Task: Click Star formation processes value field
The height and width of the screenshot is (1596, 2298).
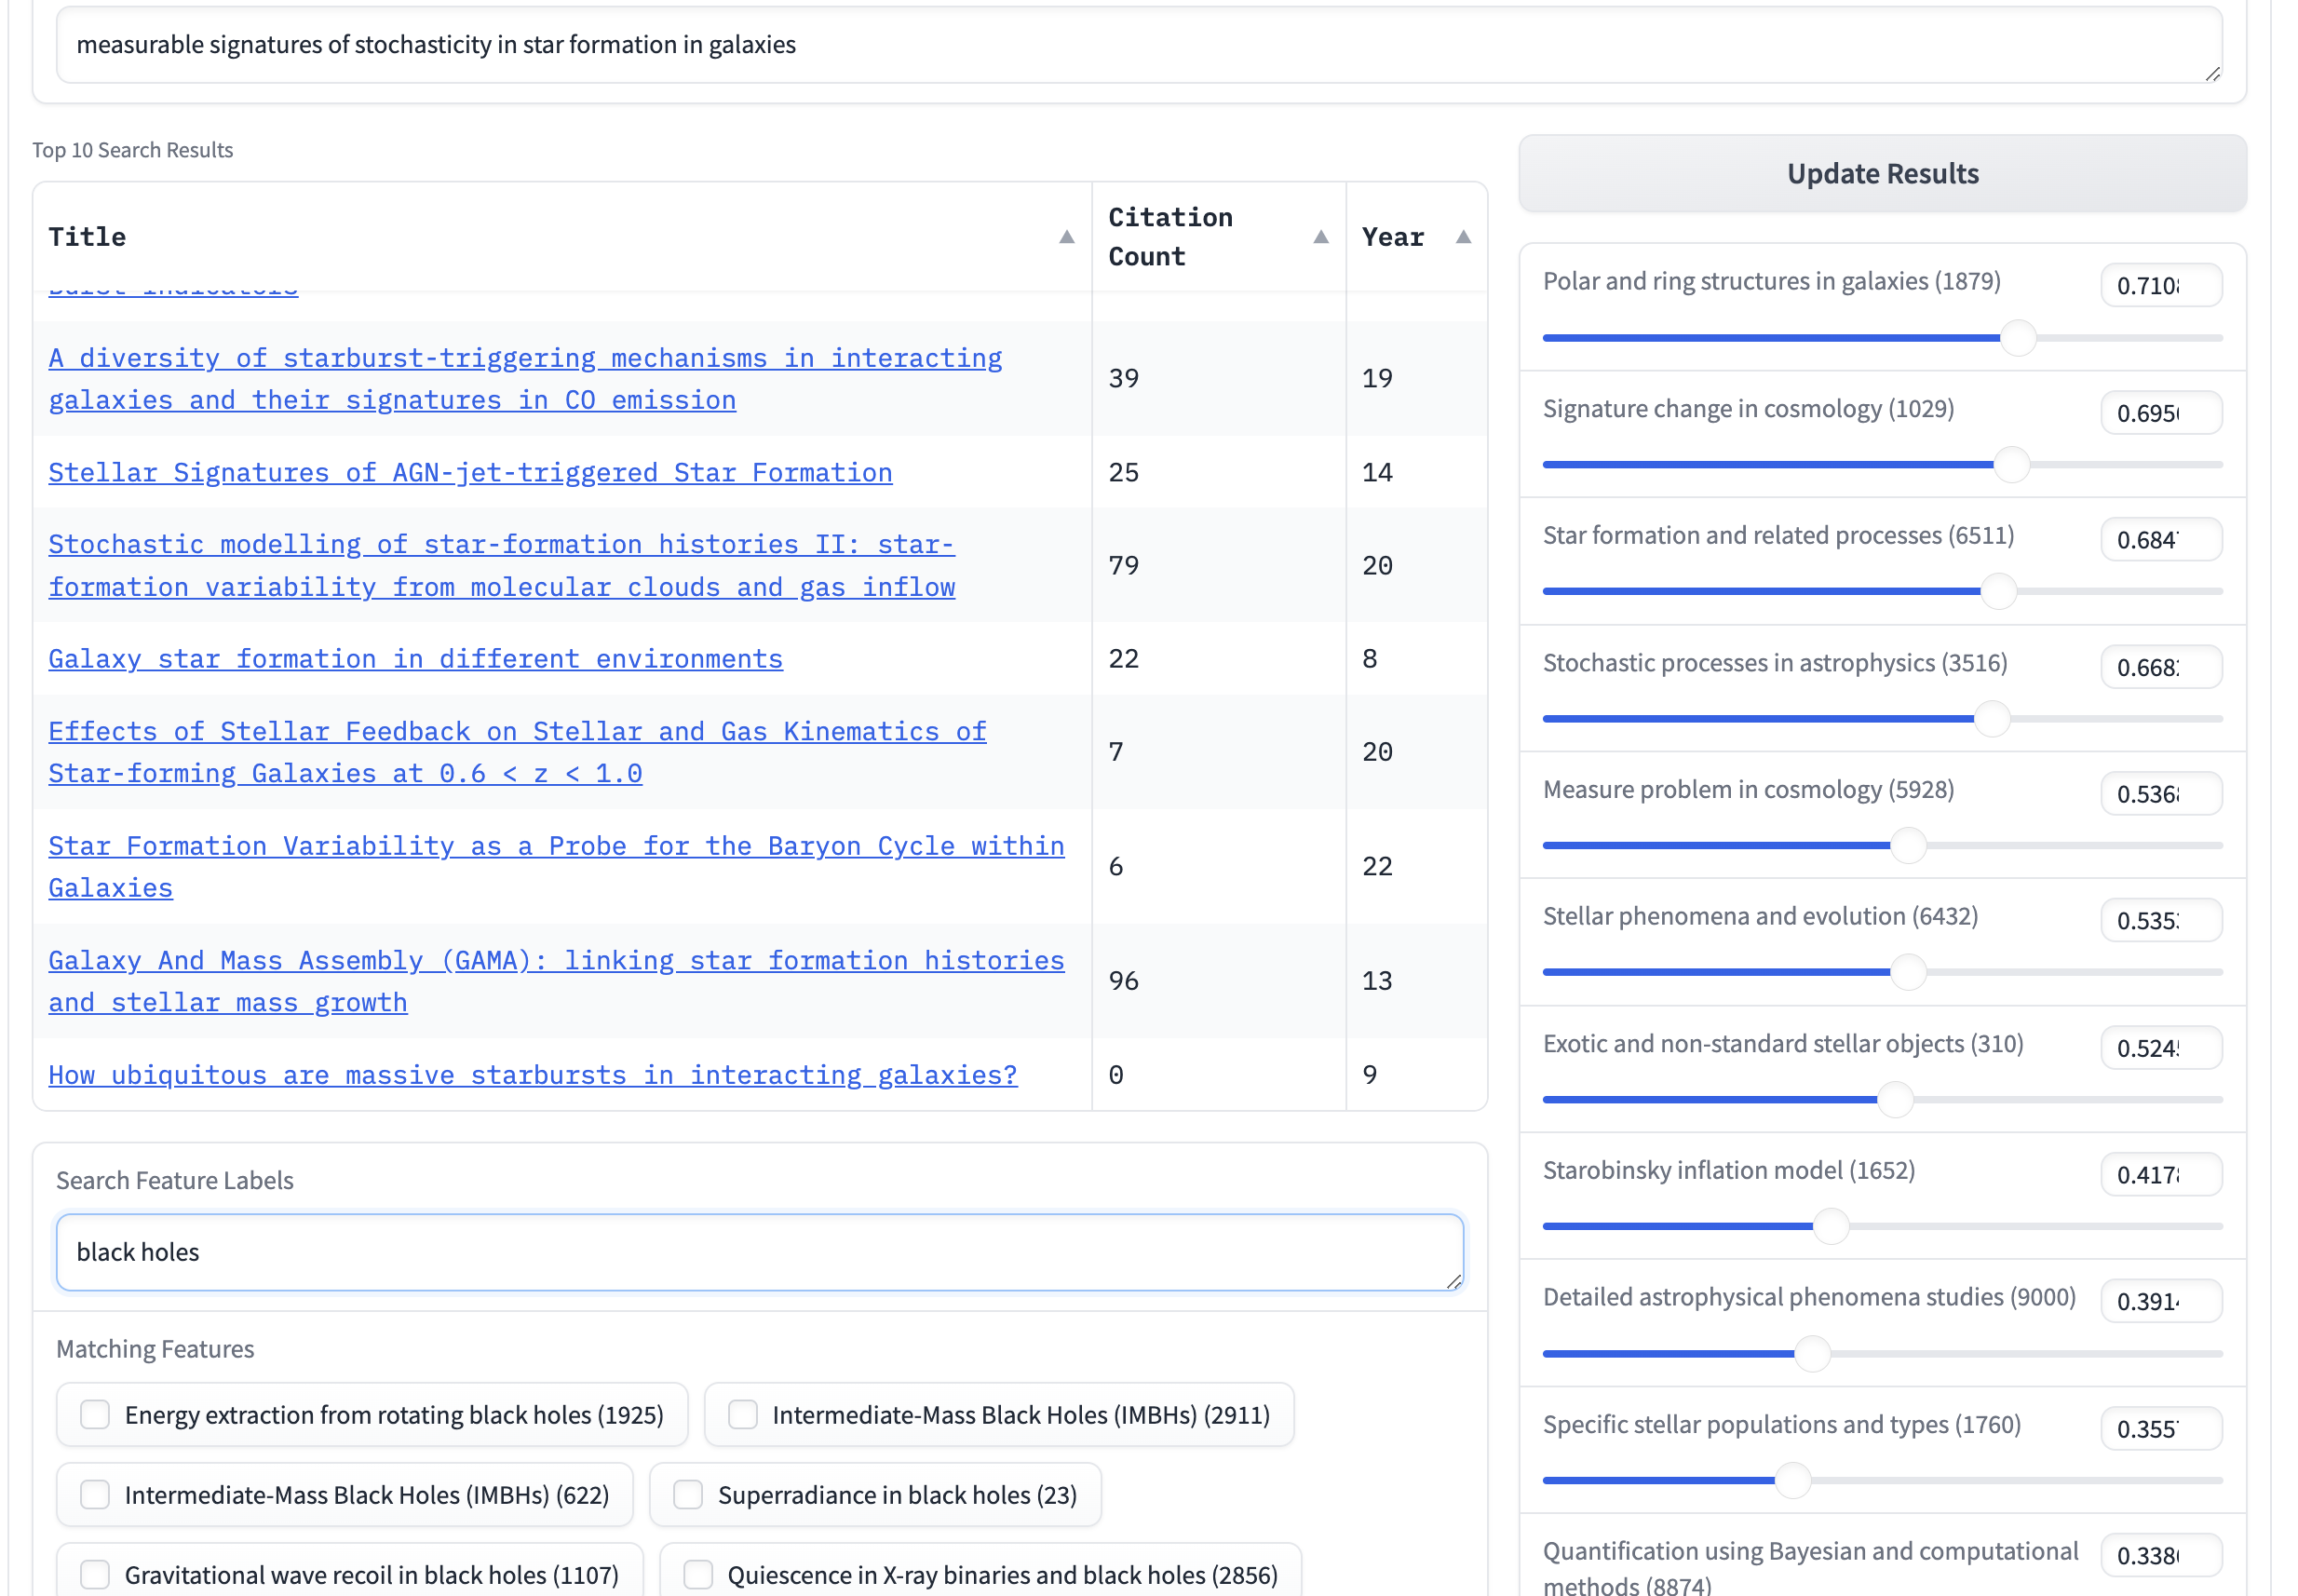Action: click(x=2159, y=540)
